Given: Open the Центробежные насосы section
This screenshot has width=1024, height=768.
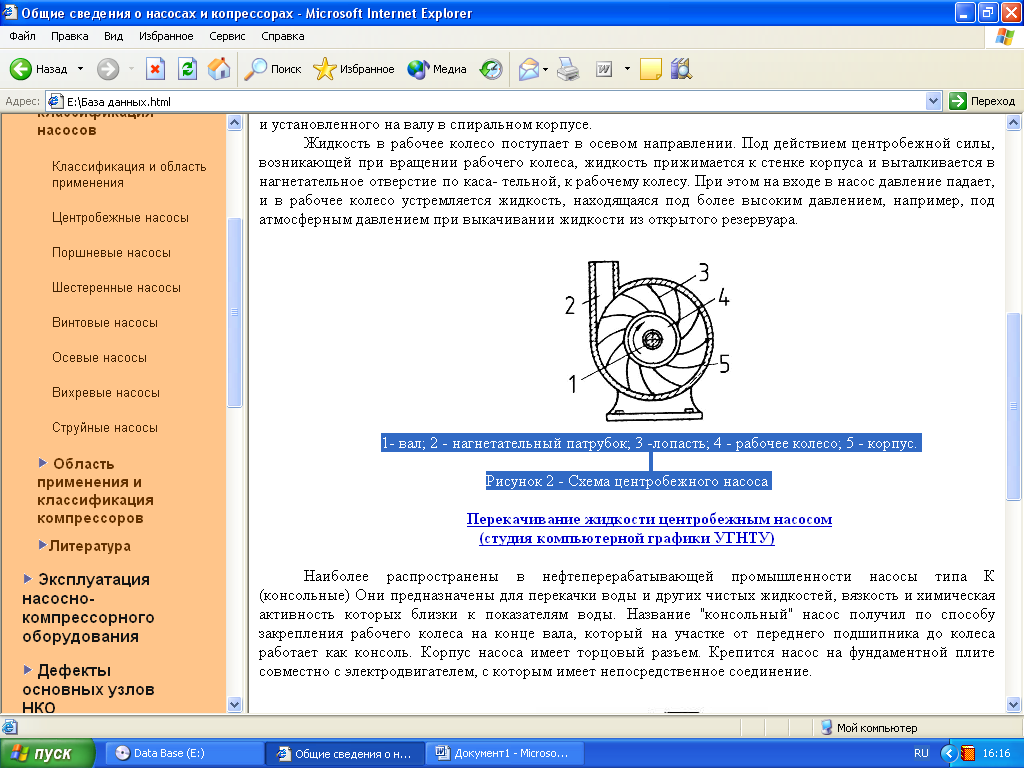Looking at the screenshot, I should coord(120,217).
